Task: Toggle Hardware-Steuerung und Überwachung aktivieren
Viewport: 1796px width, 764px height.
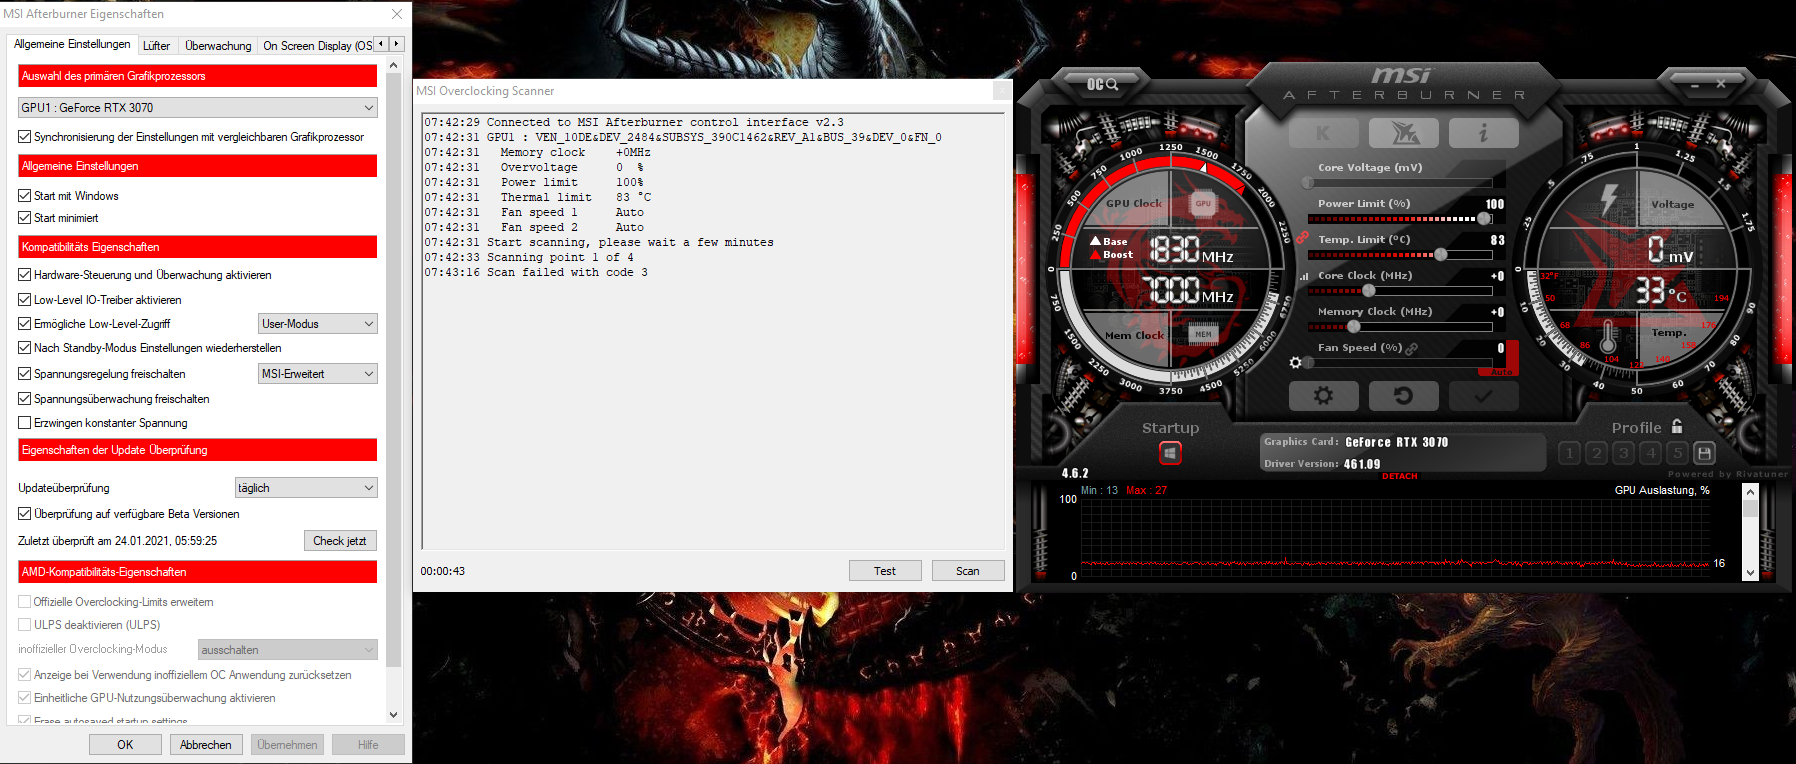Action: (x=25, y=275)
